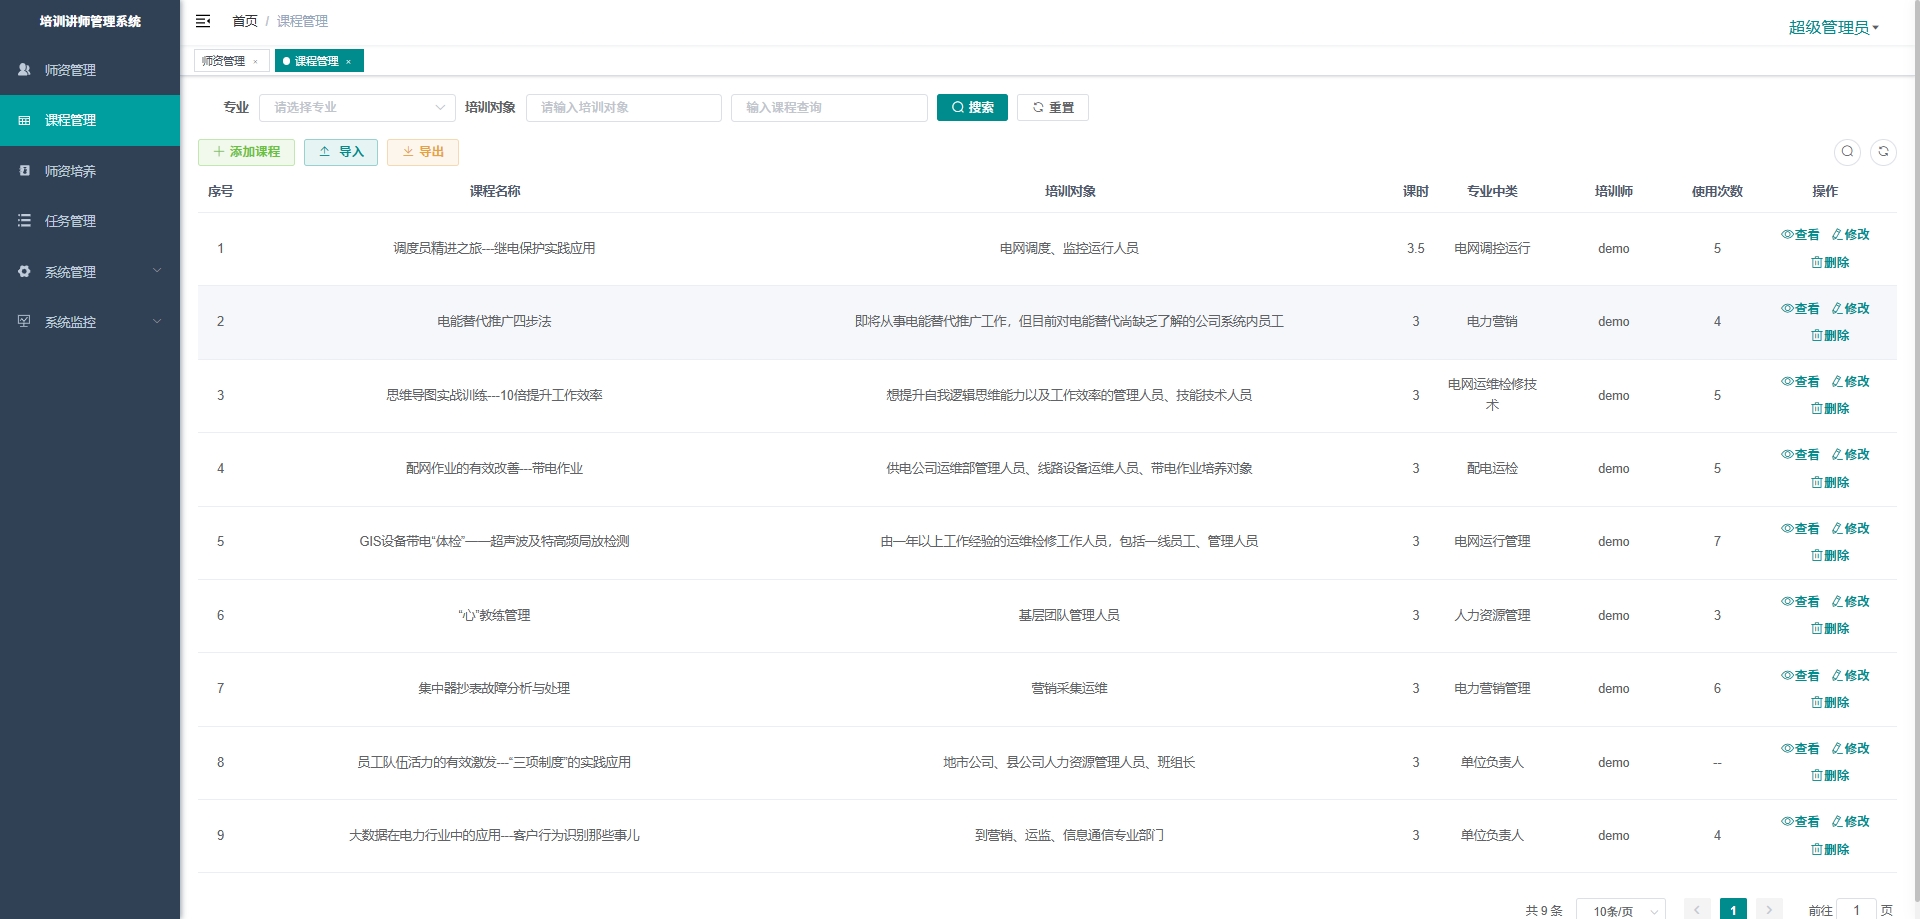Screen dimensions: 1920x919
Task: Click the 使用次数 column header
Action: click(x=1717, y=191)
